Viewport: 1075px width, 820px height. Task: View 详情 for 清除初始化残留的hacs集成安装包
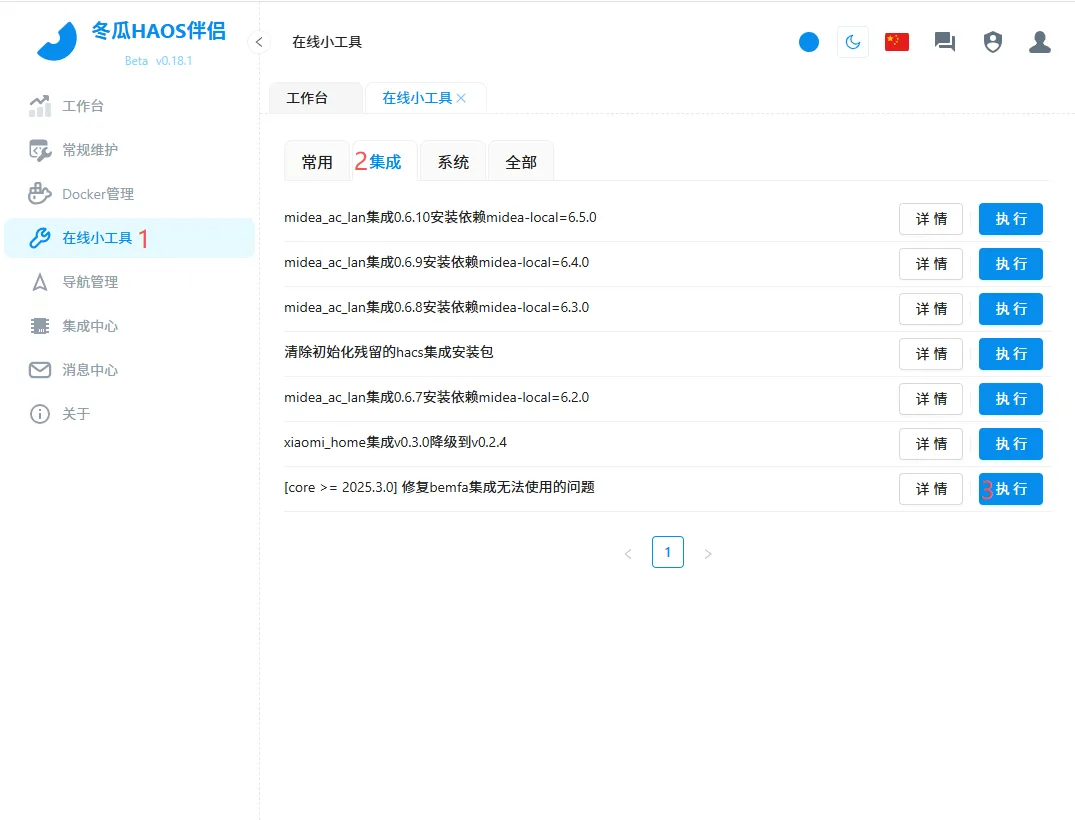click(931, 354)
